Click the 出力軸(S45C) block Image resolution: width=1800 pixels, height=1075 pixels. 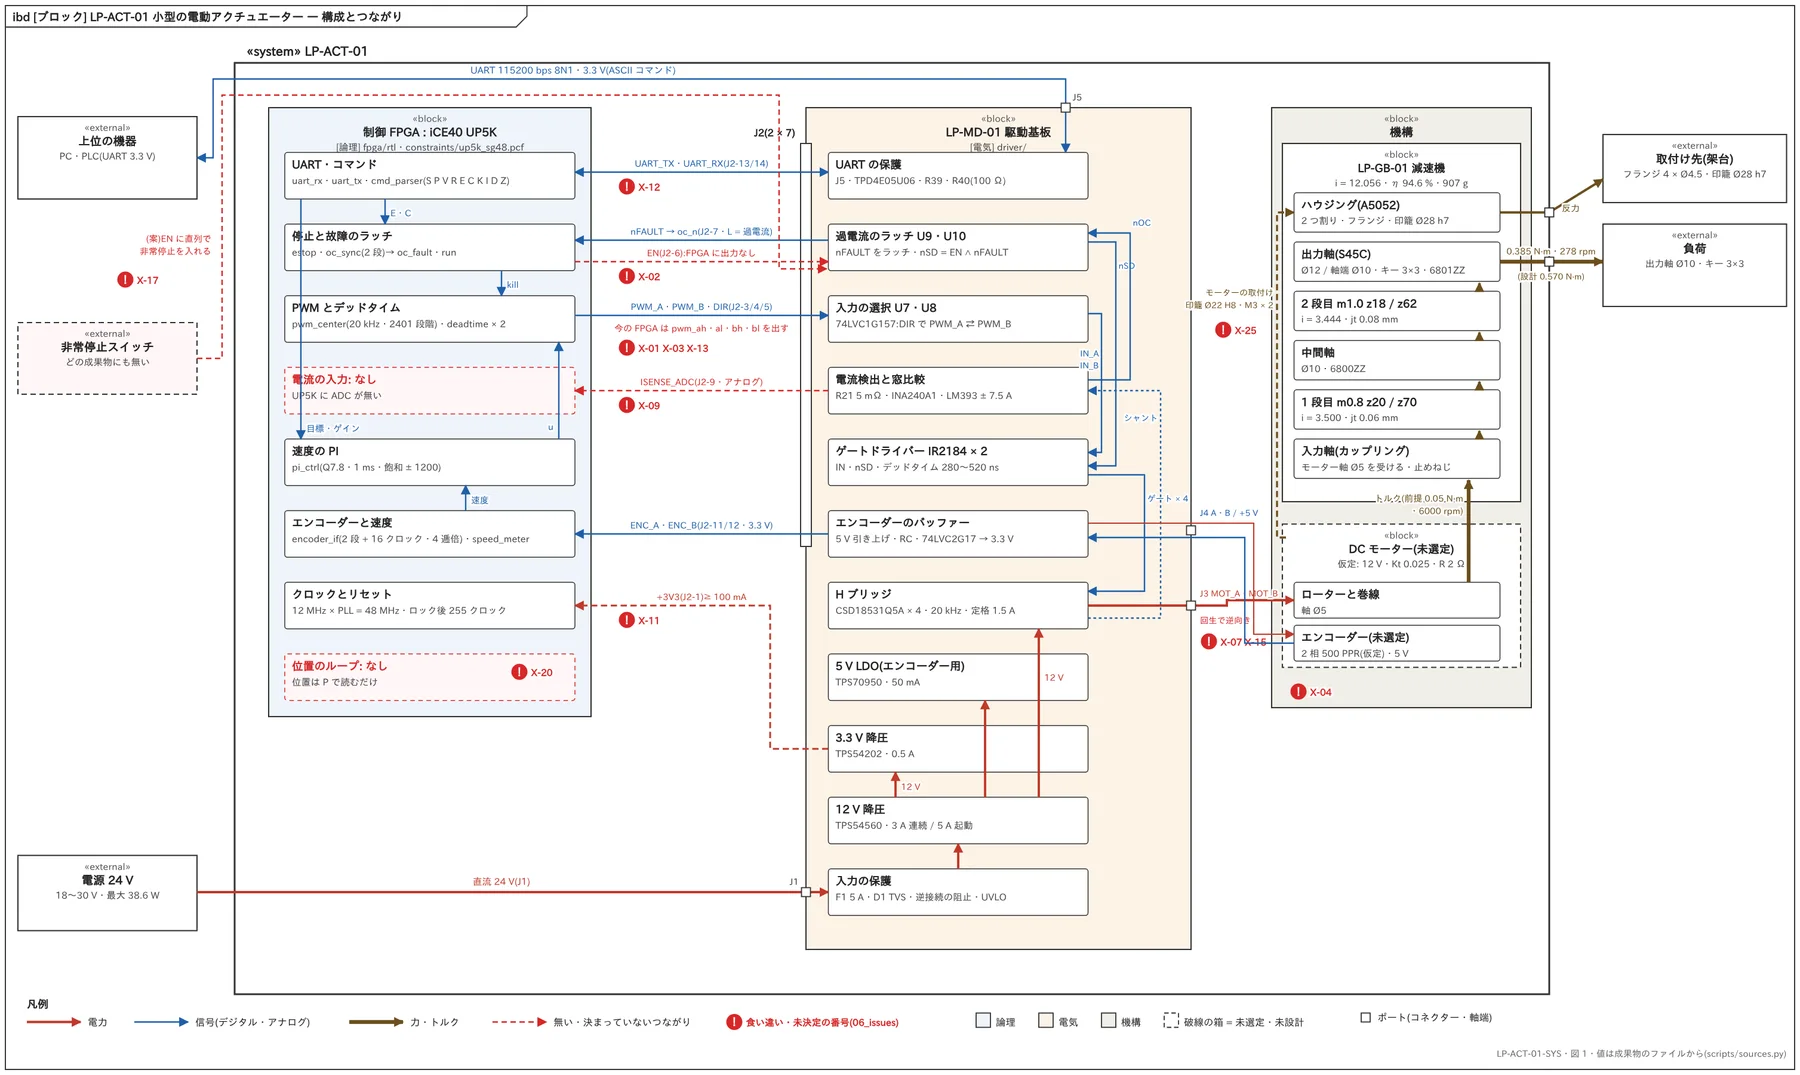pos(1397,262)
